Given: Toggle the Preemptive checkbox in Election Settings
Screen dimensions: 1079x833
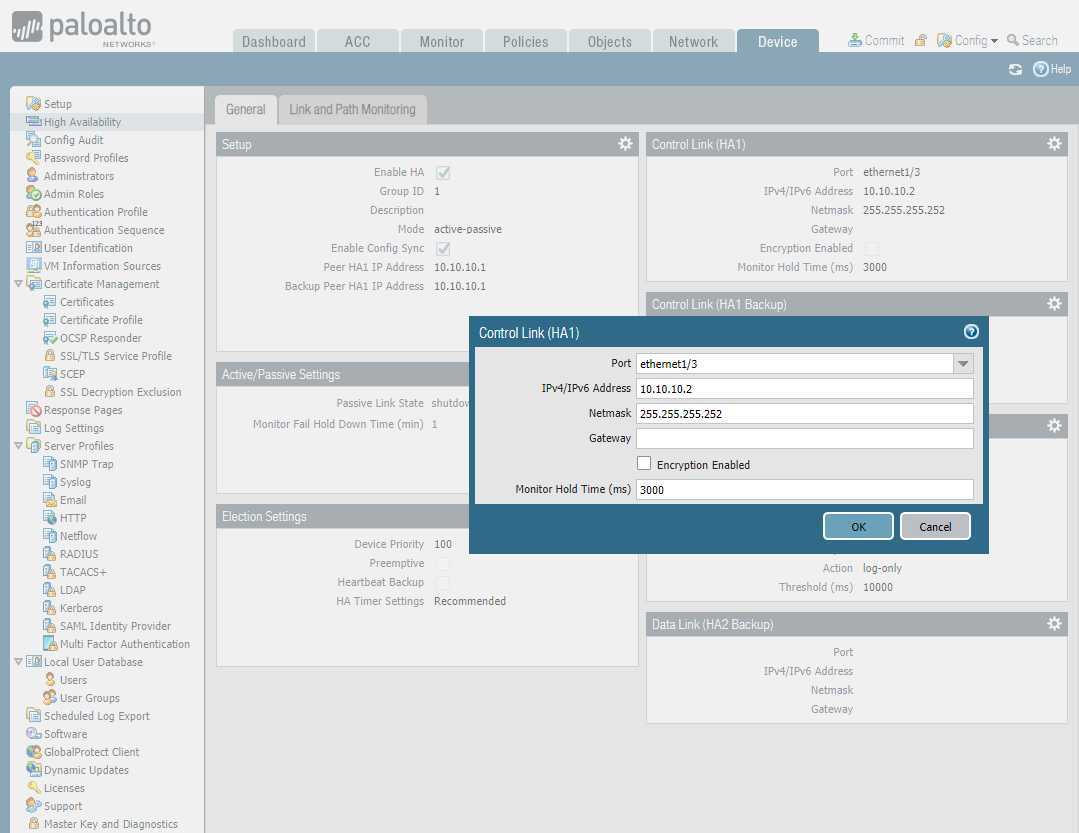Looking at the screenshot, I should [x=442, y=564].
